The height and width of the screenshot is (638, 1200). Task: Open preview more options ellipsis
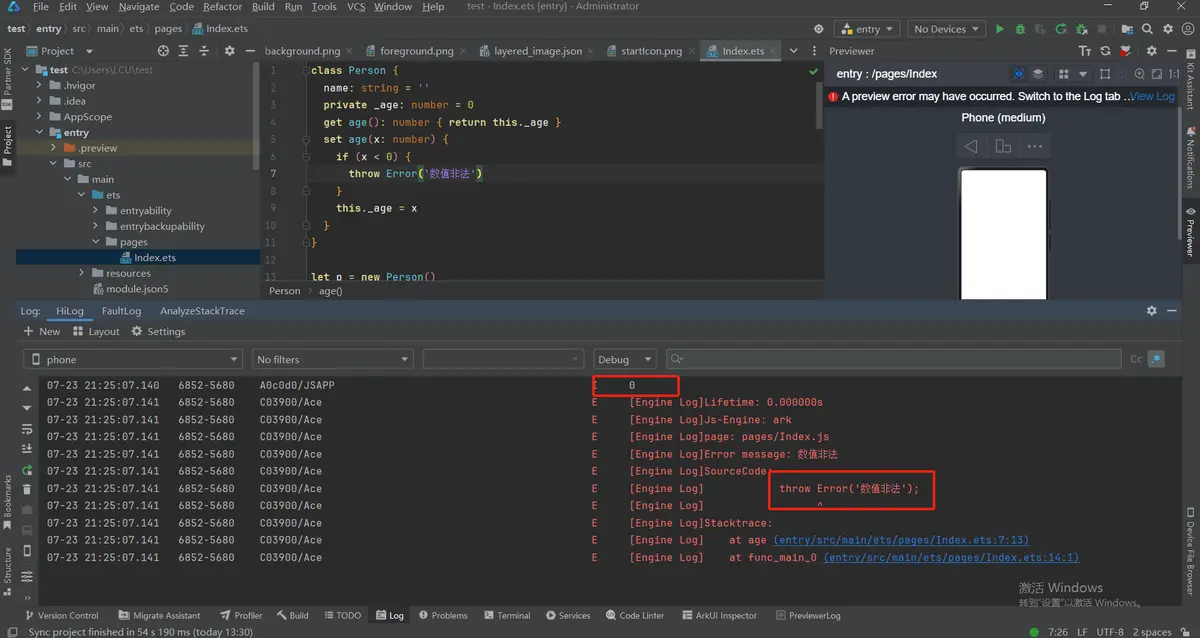coord(1034,147)
